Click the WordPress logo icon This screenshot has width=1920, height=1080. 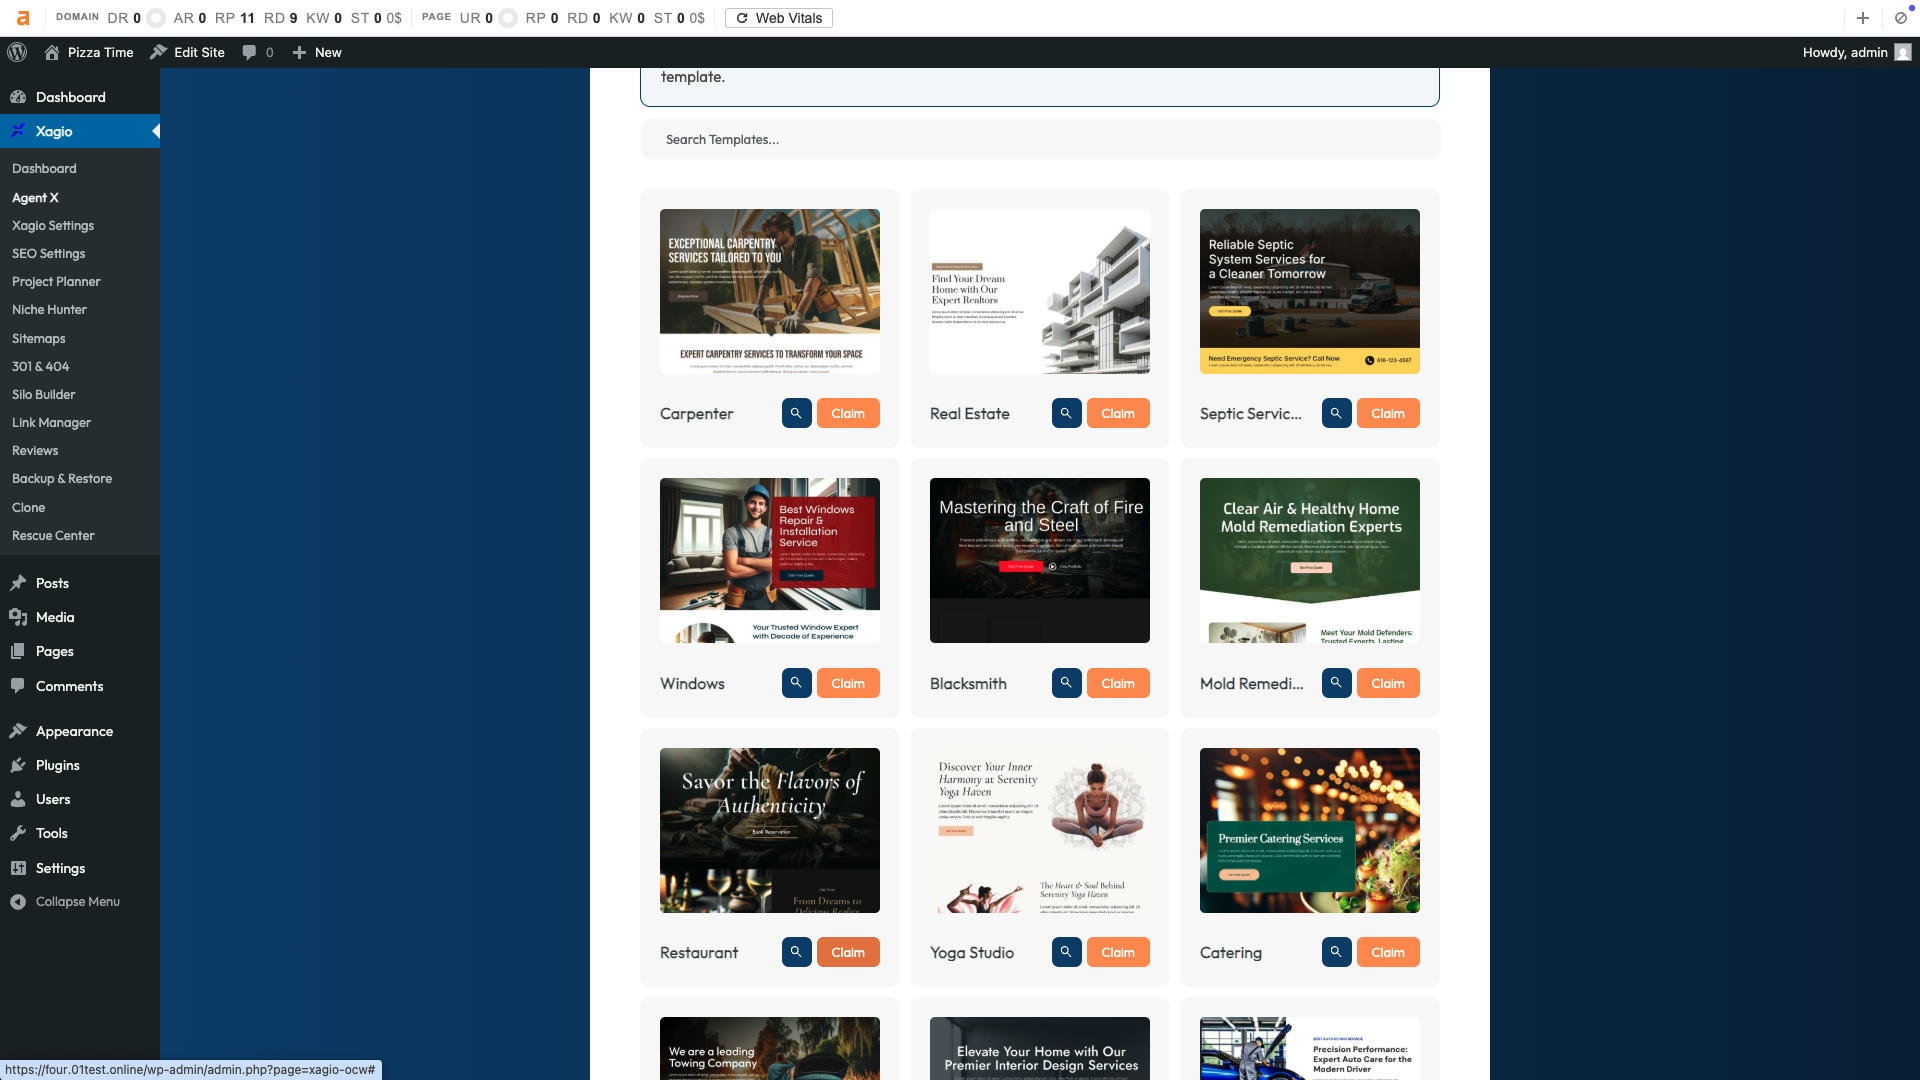pos(17,52)
